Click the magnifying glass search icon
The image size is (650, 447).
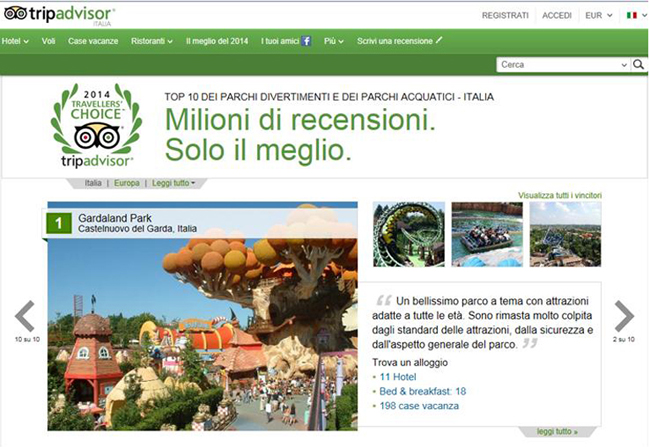click(x=638, y=65)
